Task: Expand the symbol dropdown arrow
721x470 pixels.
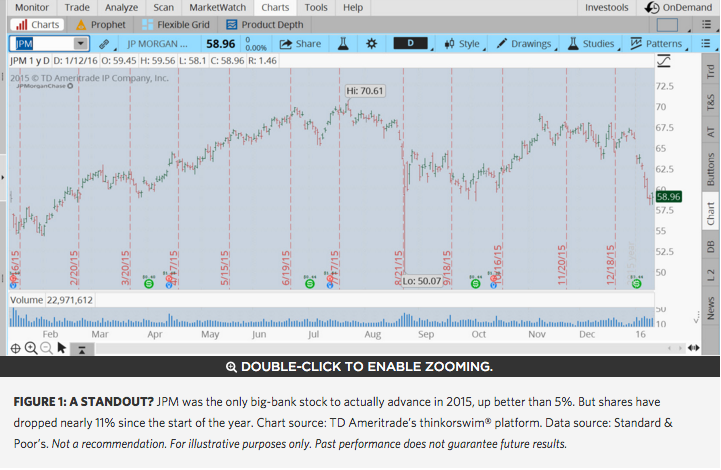Action: coord(80,44)
